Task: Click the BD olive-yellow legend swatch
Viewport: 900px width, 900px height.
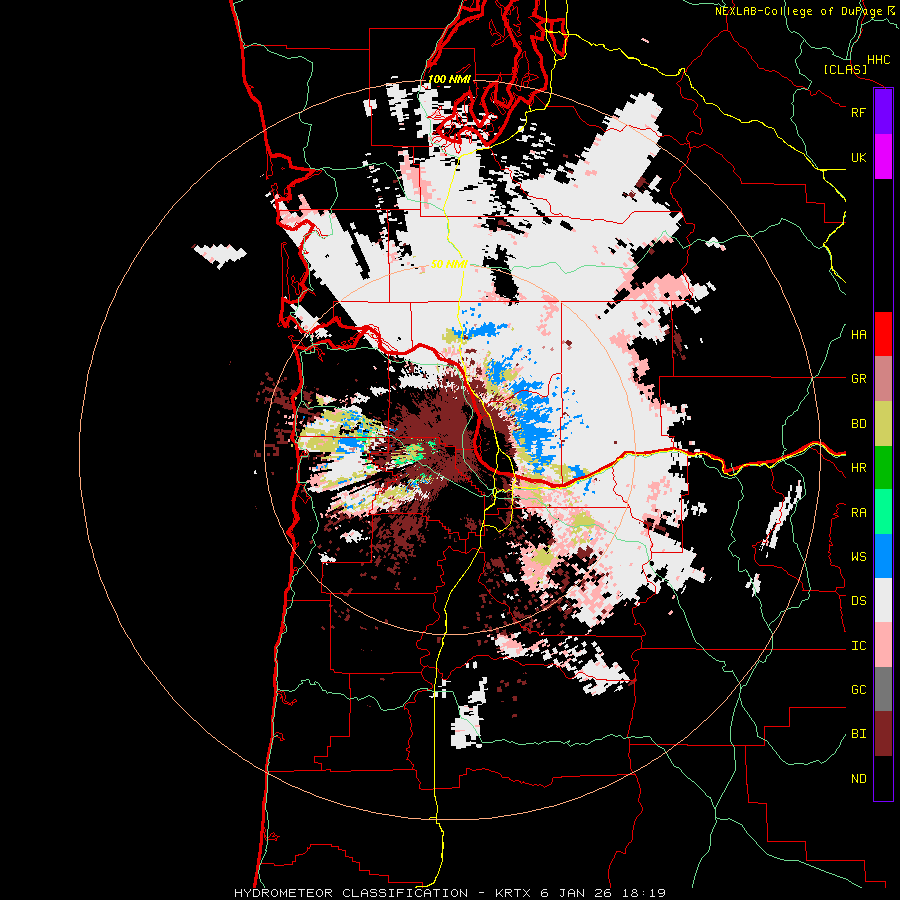Action: click(x=883, y=424)
